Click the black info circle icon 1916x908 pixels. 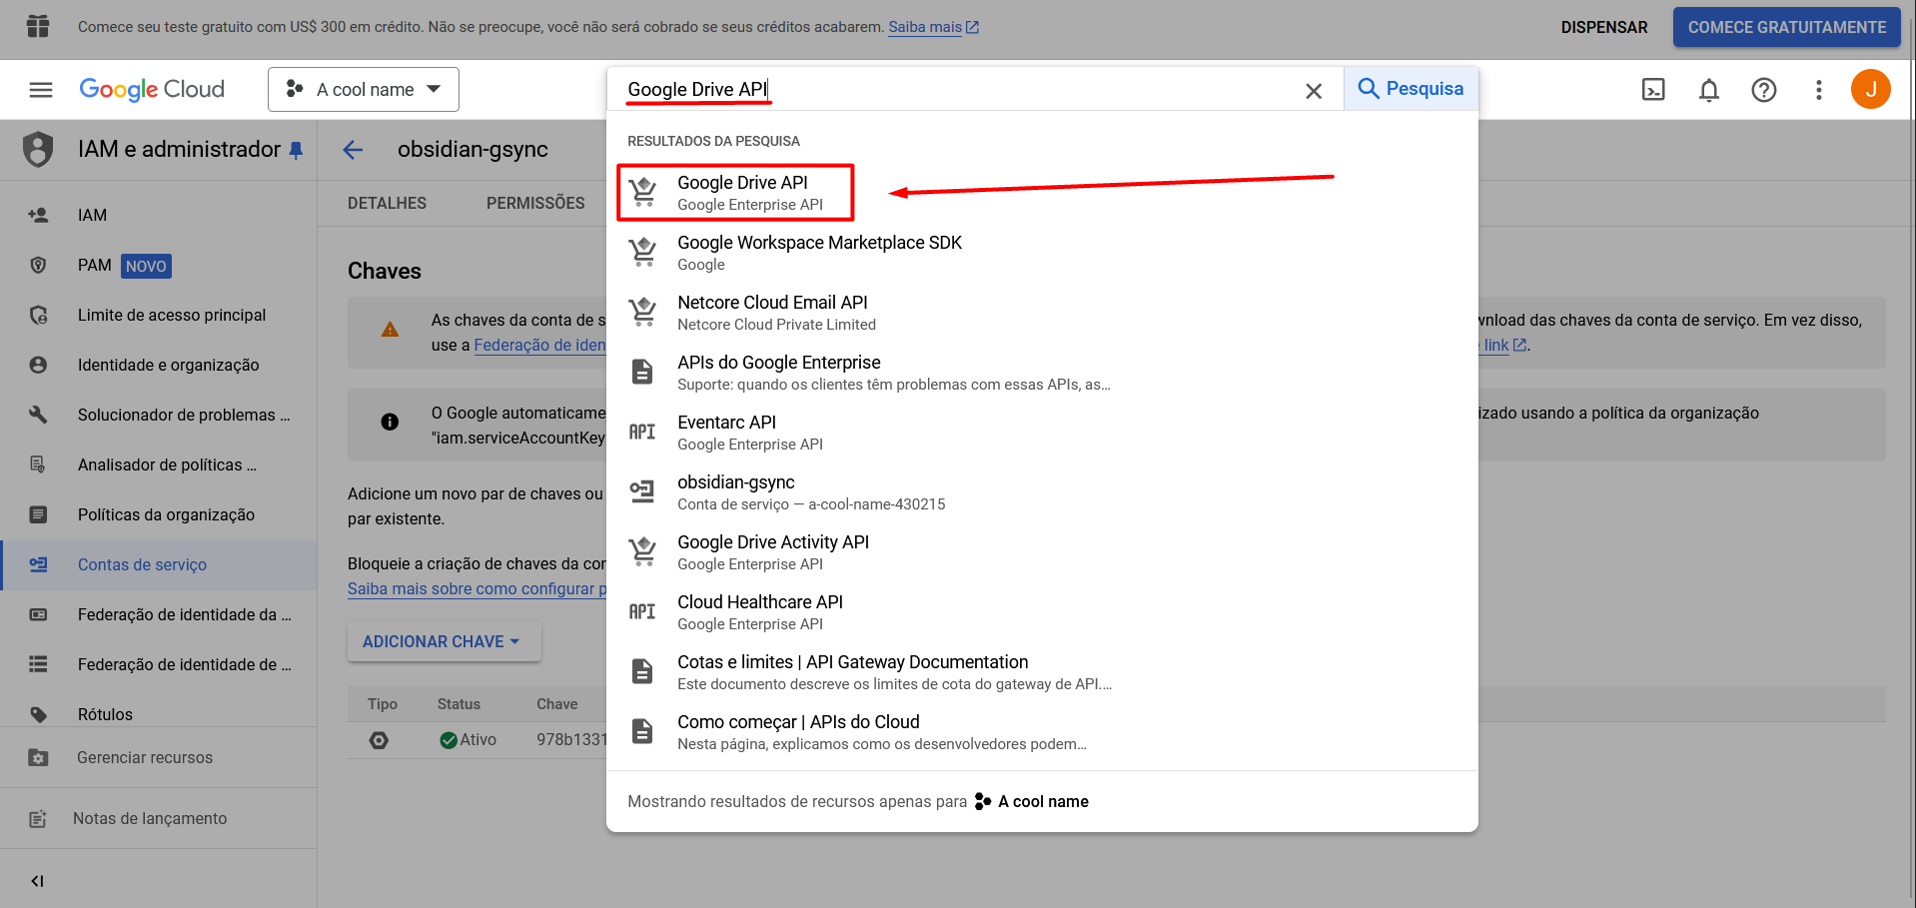390,422
